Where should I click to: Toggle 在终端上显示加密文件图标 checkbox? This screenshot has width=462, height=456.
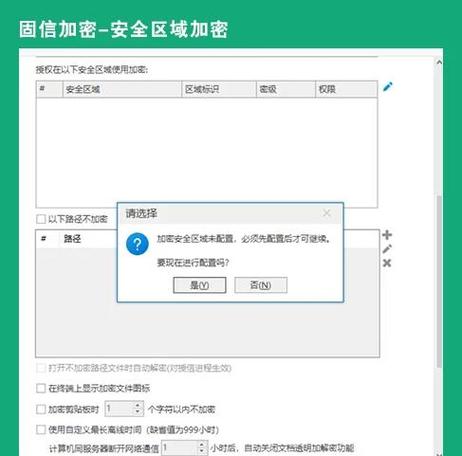click(x=41, y=388)
